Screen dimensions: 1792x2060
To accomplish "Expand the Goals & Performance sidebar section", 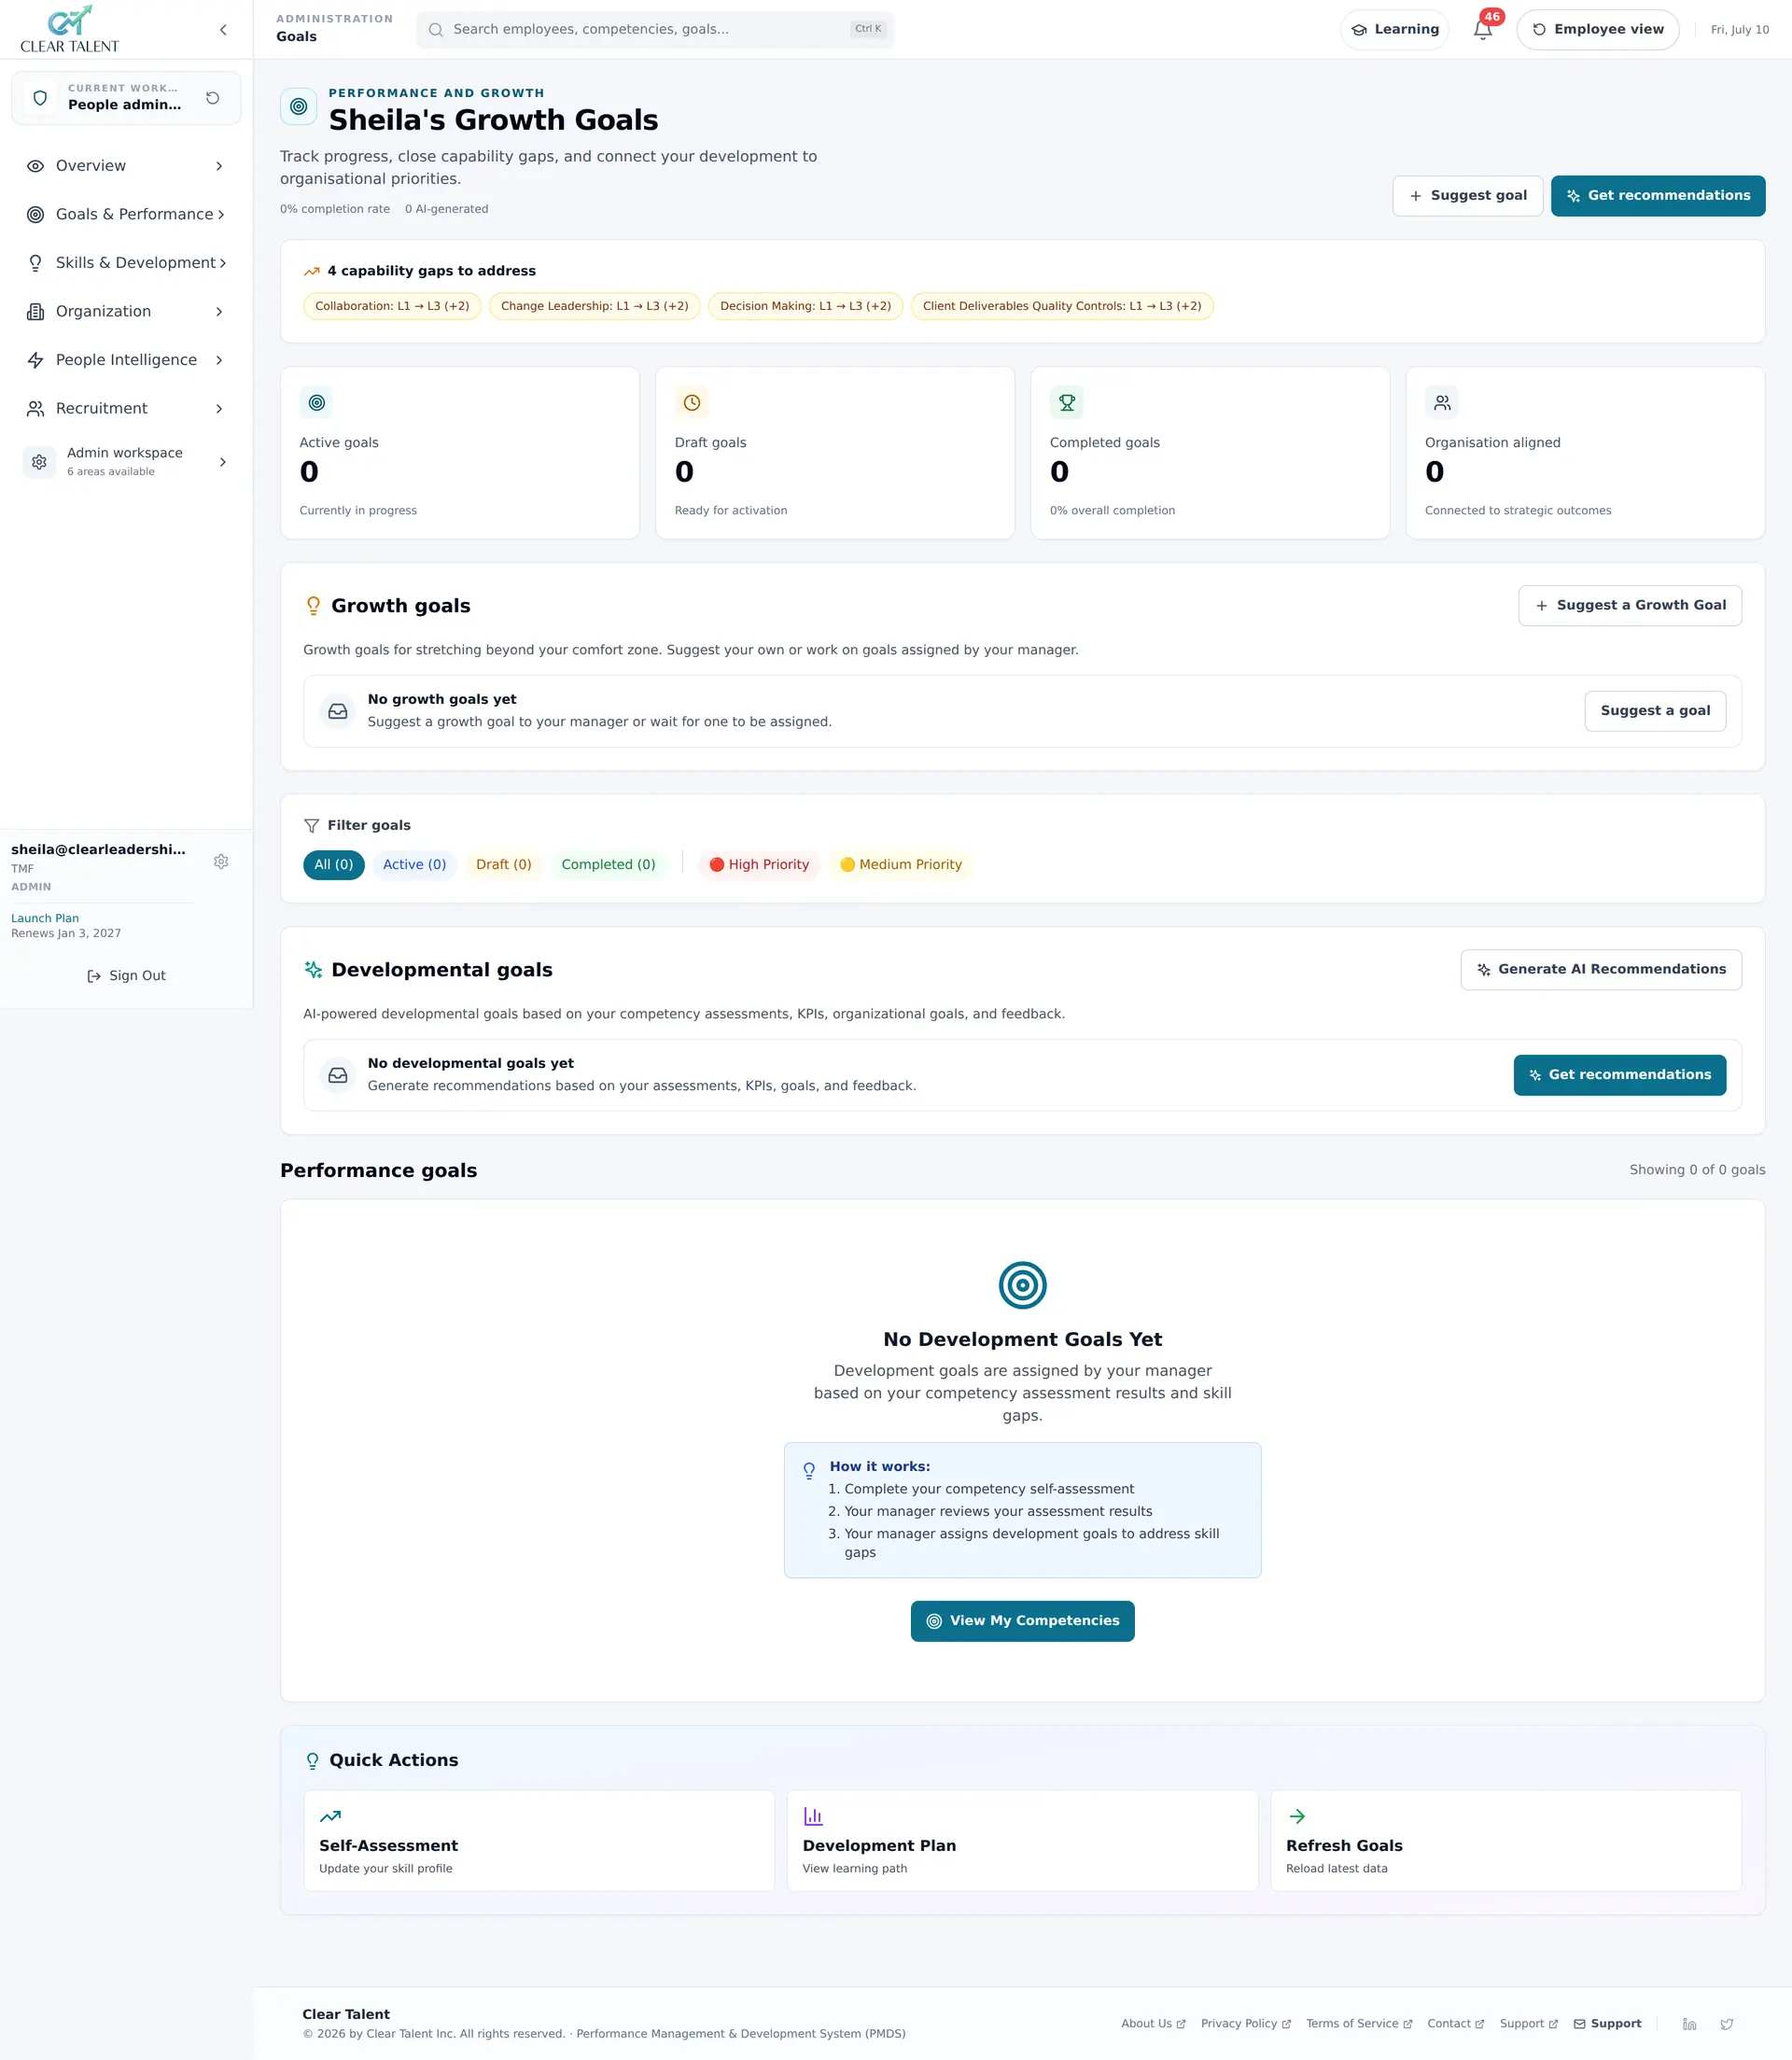I will 126,214.
